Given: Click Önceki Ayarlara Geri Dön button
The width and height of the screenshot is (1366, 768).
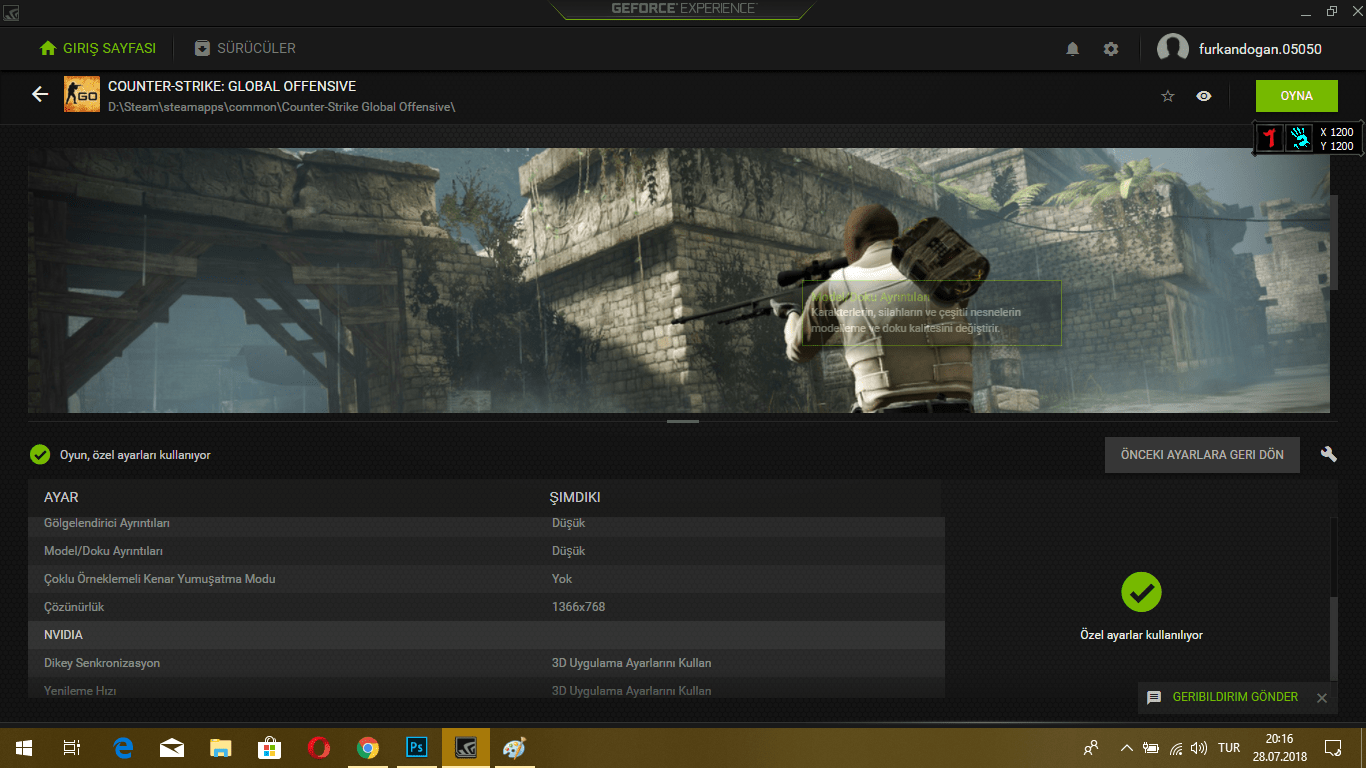Looking at the screenshot, I should [x=1202, y=455].
